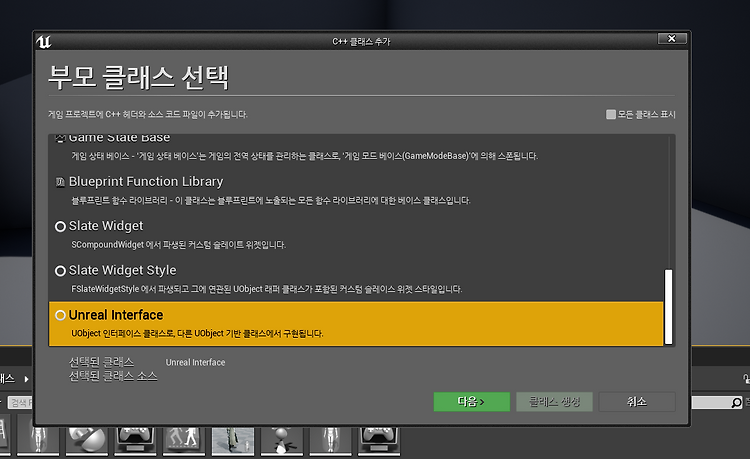Open the character-on-tiled-floor asset thumbnail

[233, 440]
